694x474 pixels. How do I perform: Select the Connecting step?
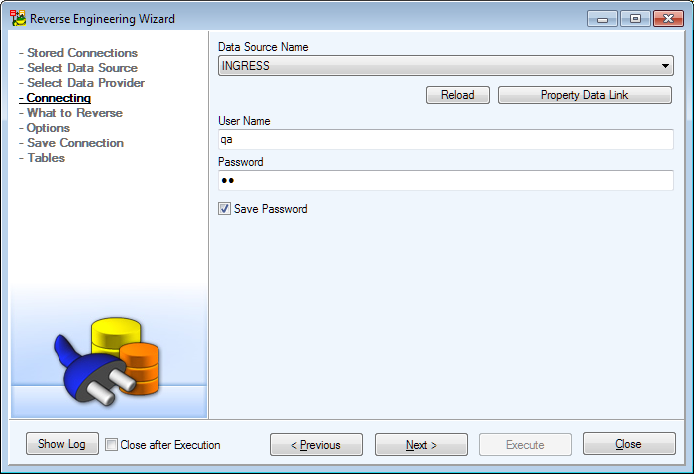(x=55, y=98)
